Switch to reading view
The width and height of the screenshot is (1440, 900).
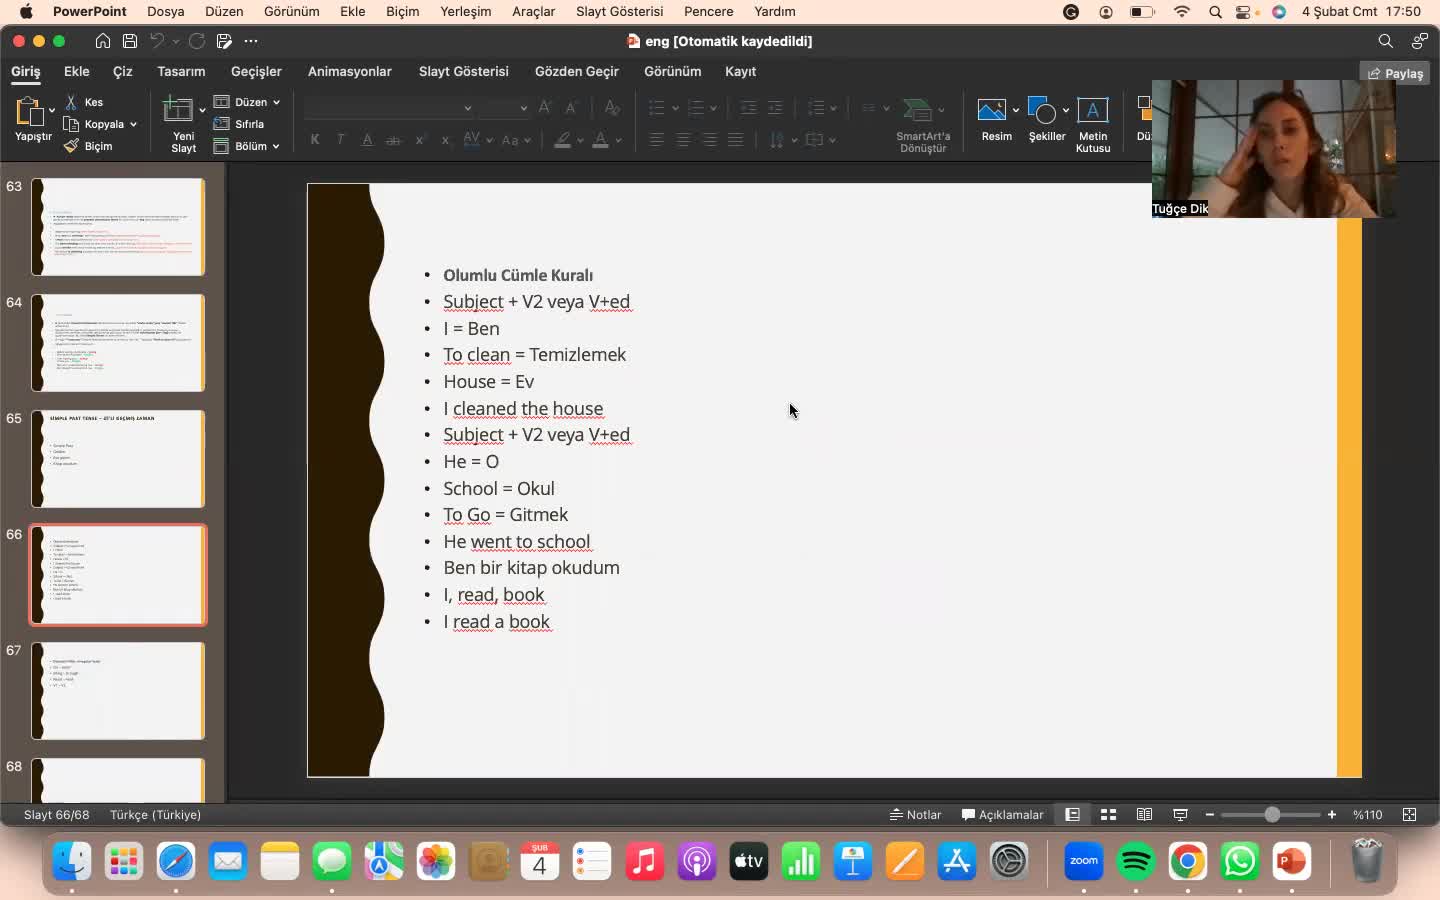[x=1144, y=815]
